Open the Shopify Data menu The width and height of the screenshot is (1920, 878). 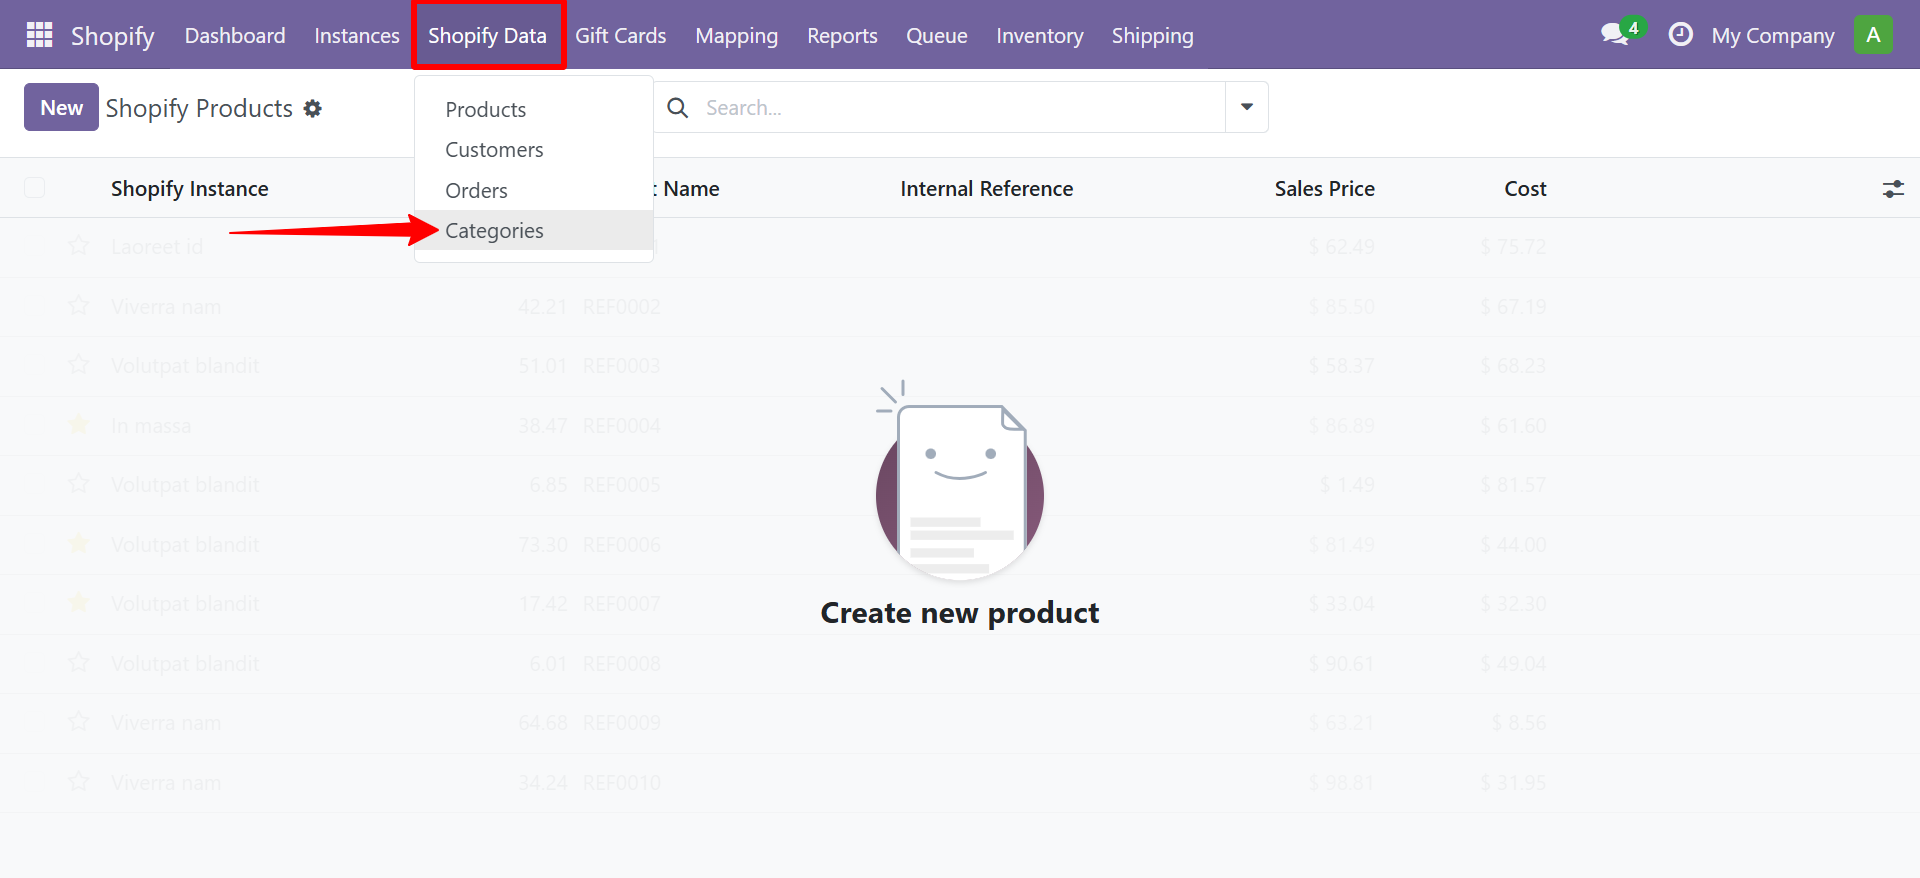coord(488,35)
